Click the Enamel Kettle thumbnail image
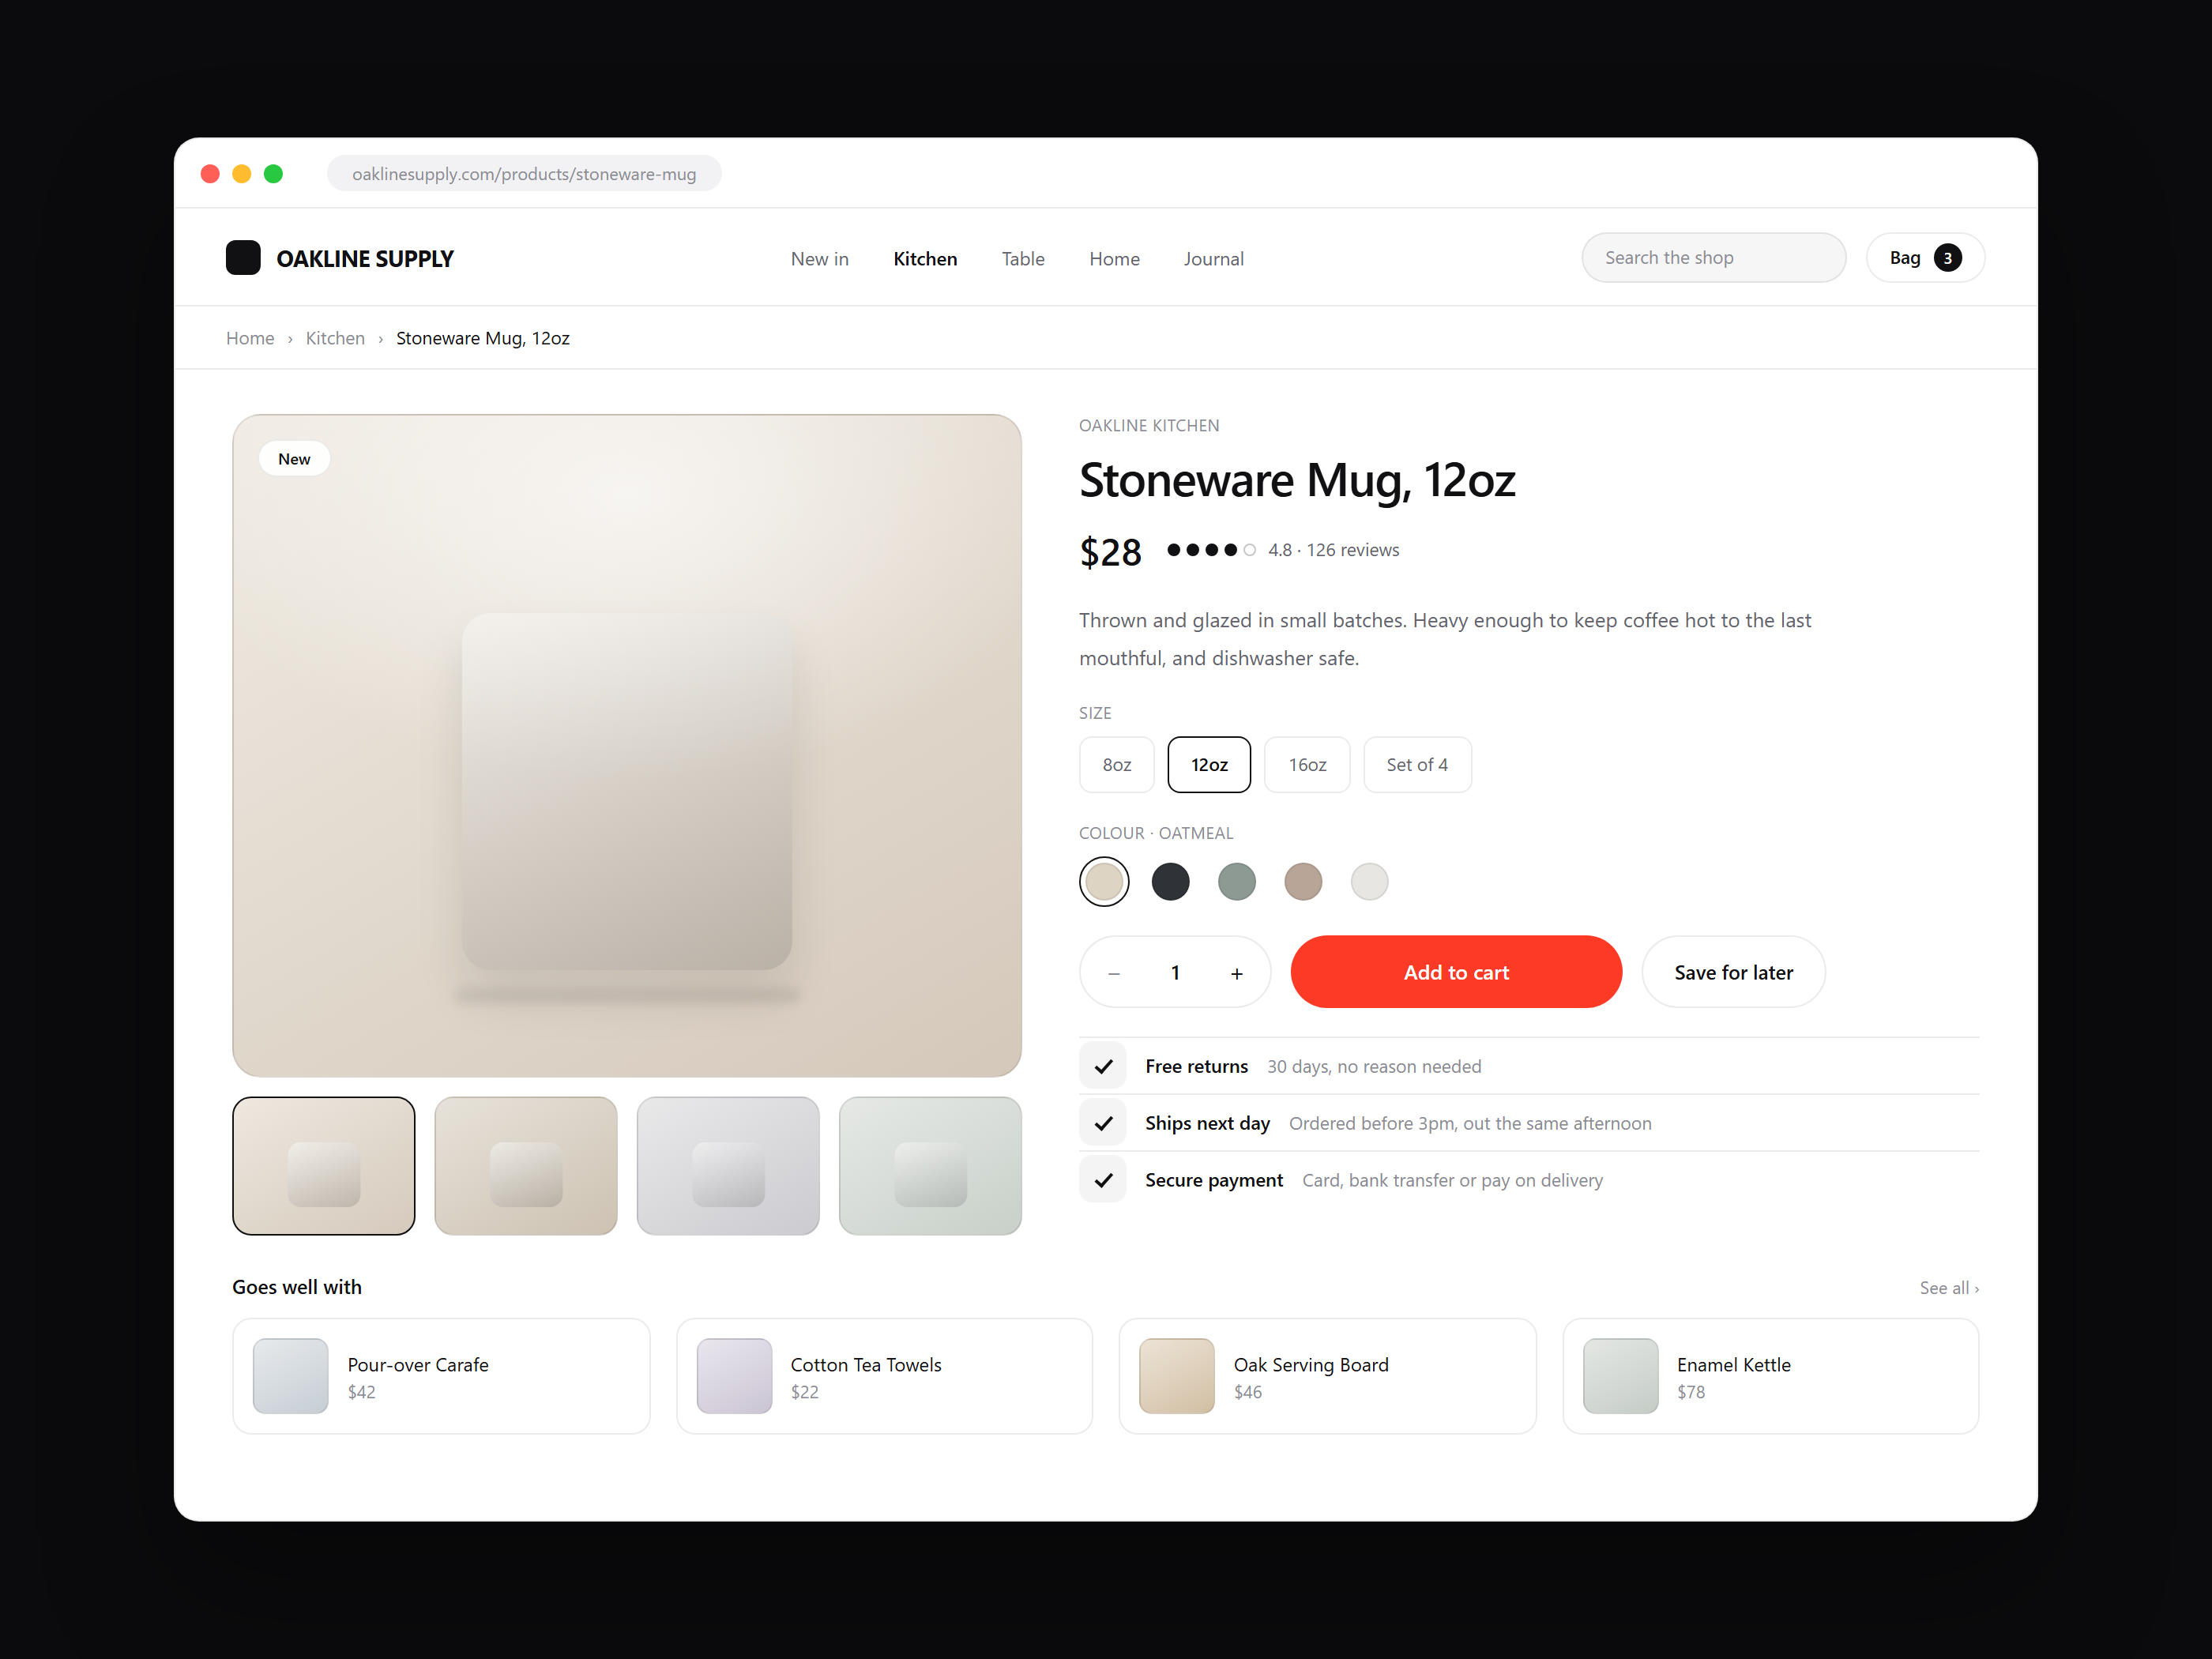The image size is (2212, 1659). 1620,1376
